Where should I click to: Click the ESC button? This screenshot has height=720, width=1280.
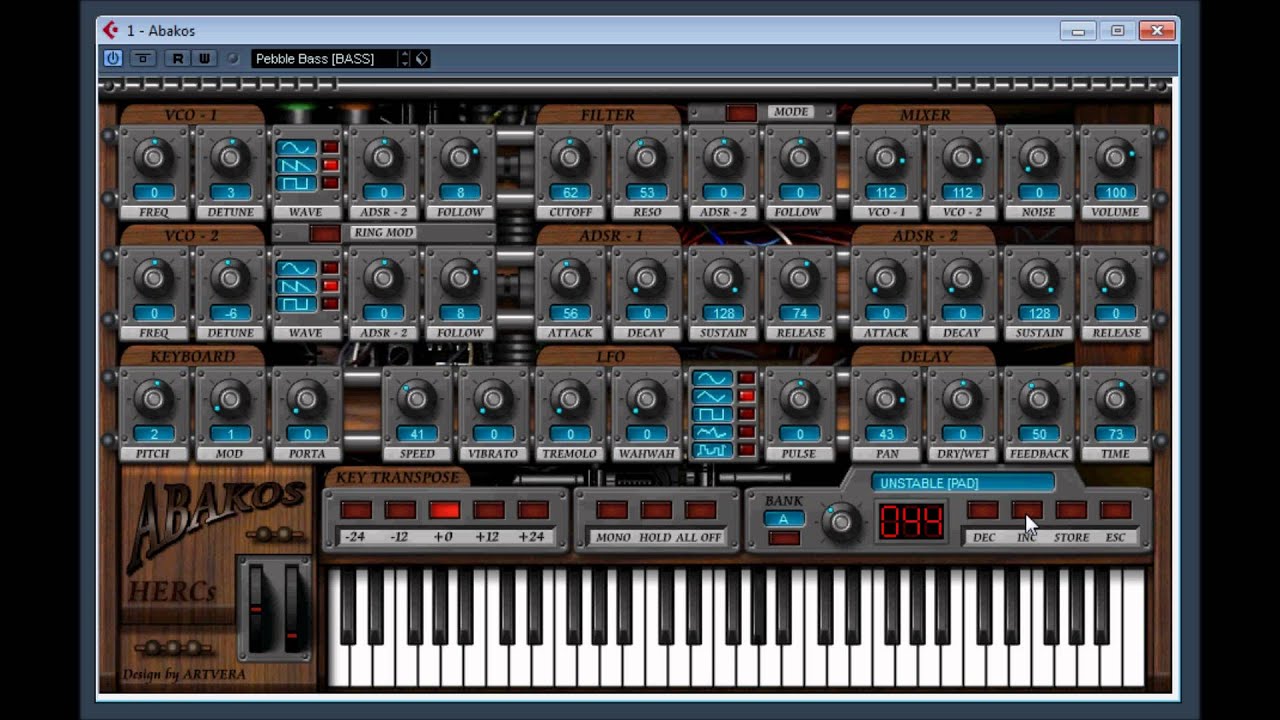pos(1115,510)
